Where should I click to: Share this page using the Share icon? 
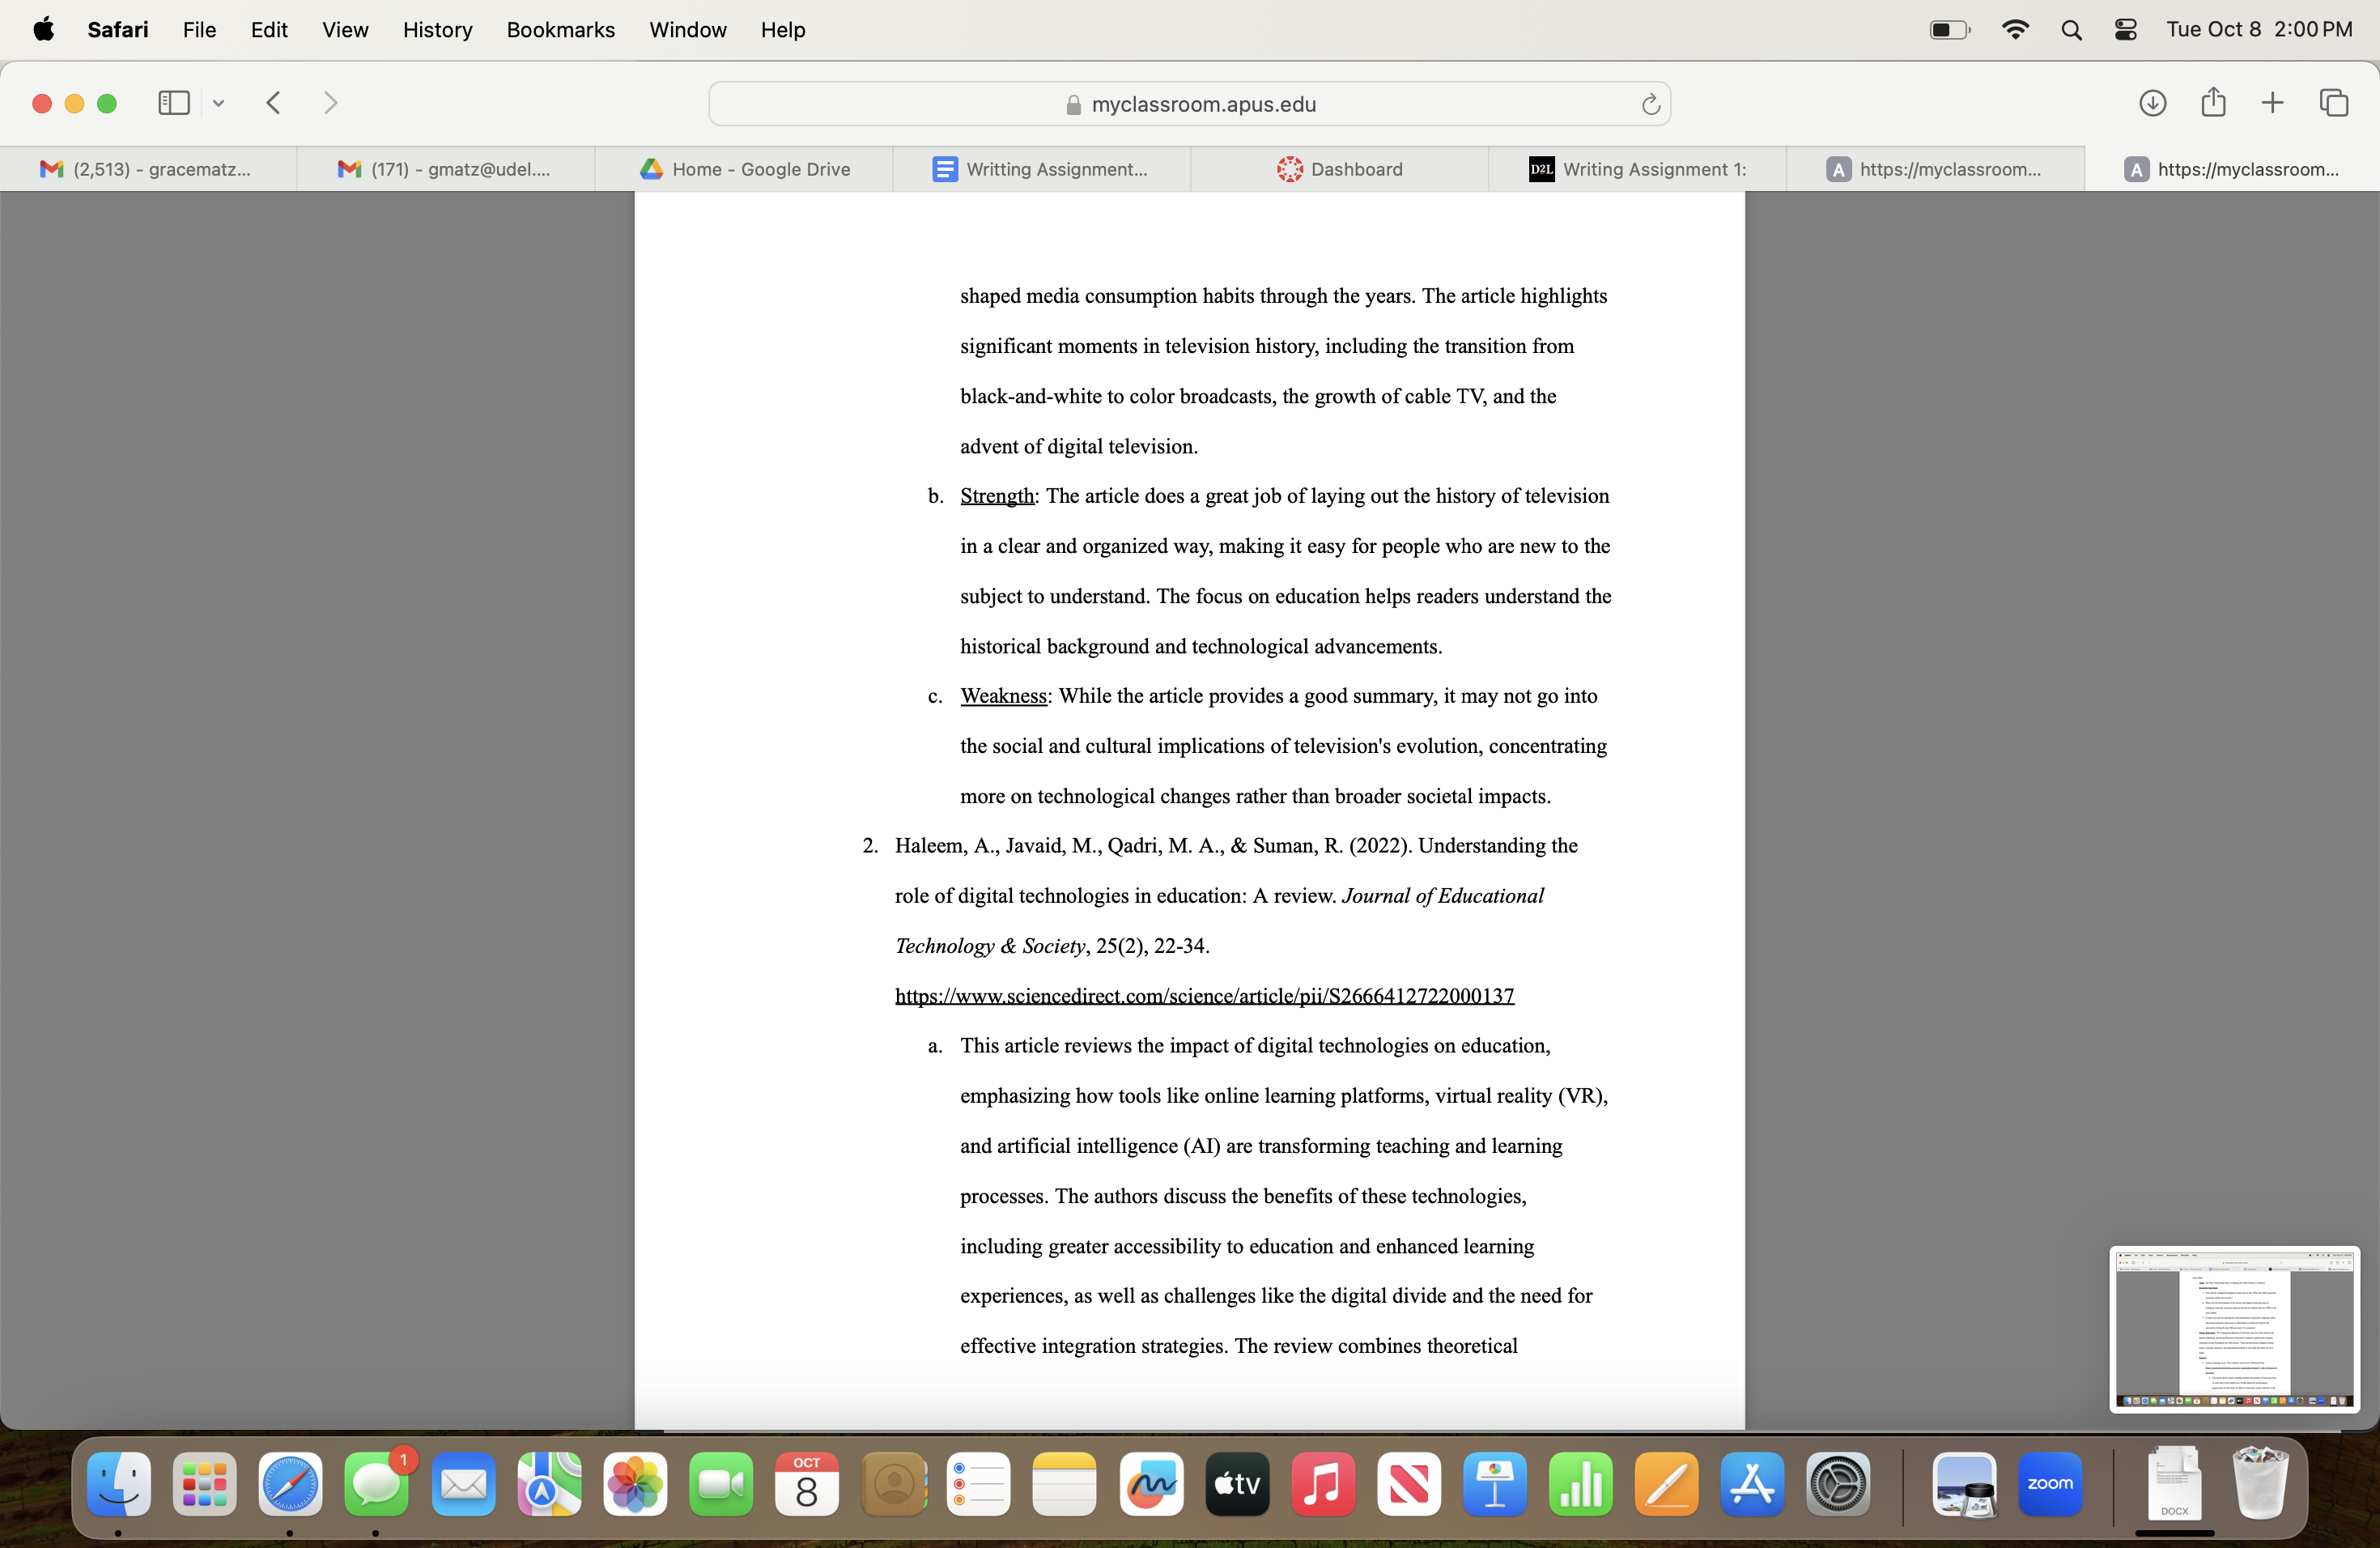pyautogui.click(x=2212, y=103)
